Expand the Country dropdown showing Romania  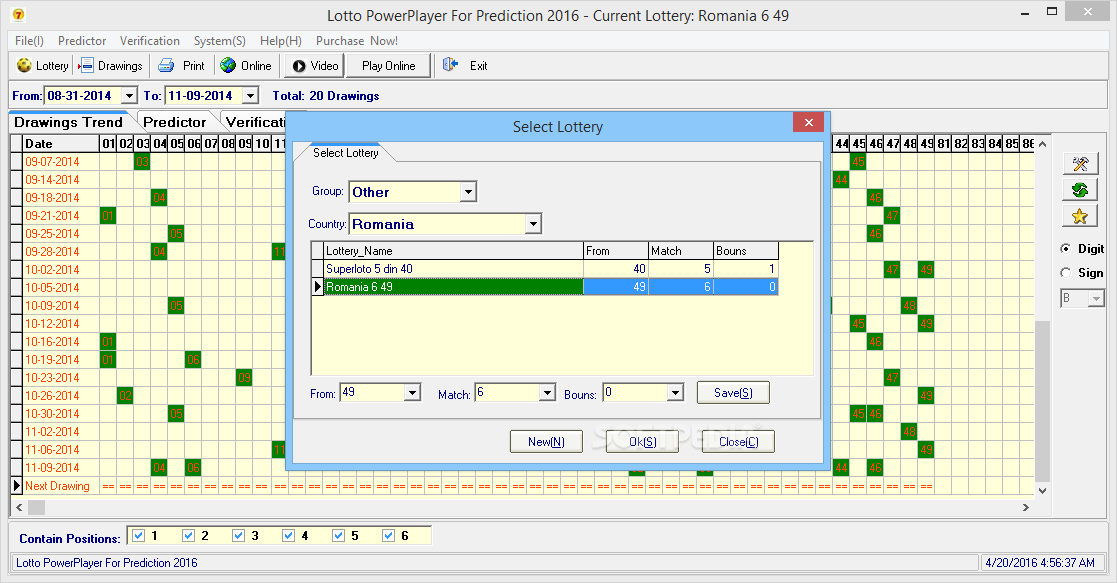(x=533, y=224)
